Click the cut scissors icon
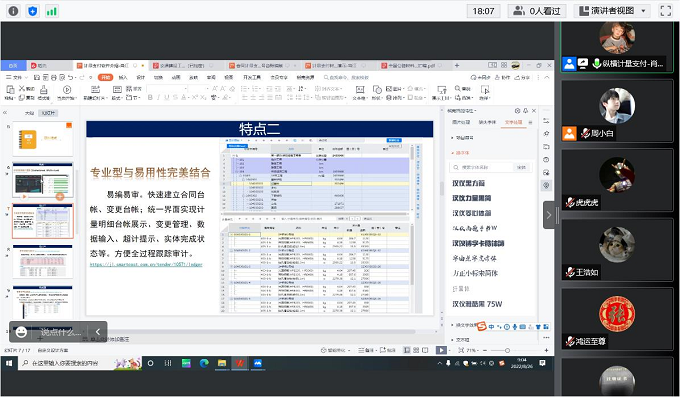The image size is (680, 397). click(22, 89)
